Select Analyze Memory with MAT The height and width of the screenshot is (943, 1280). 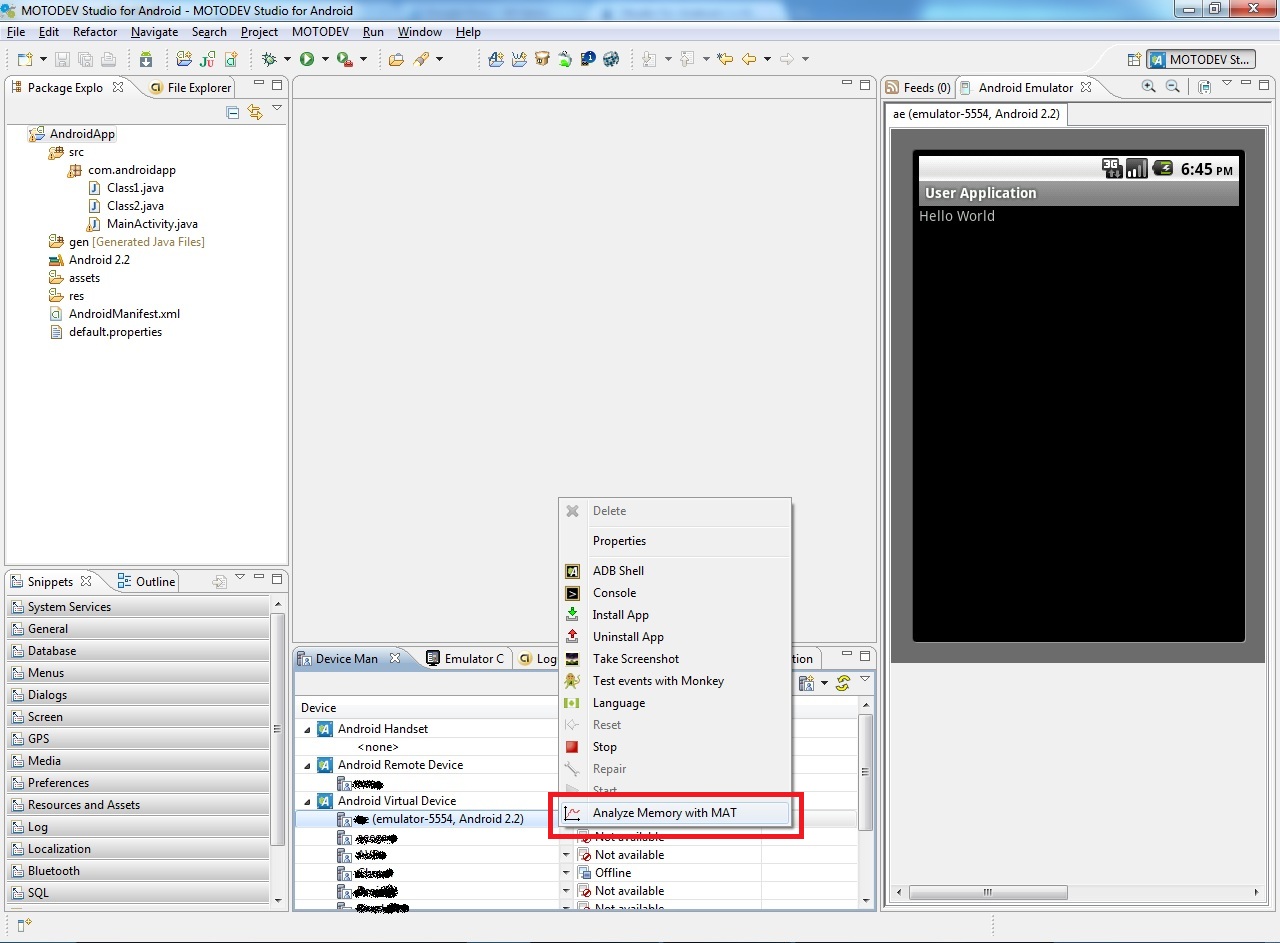point(675,813)
